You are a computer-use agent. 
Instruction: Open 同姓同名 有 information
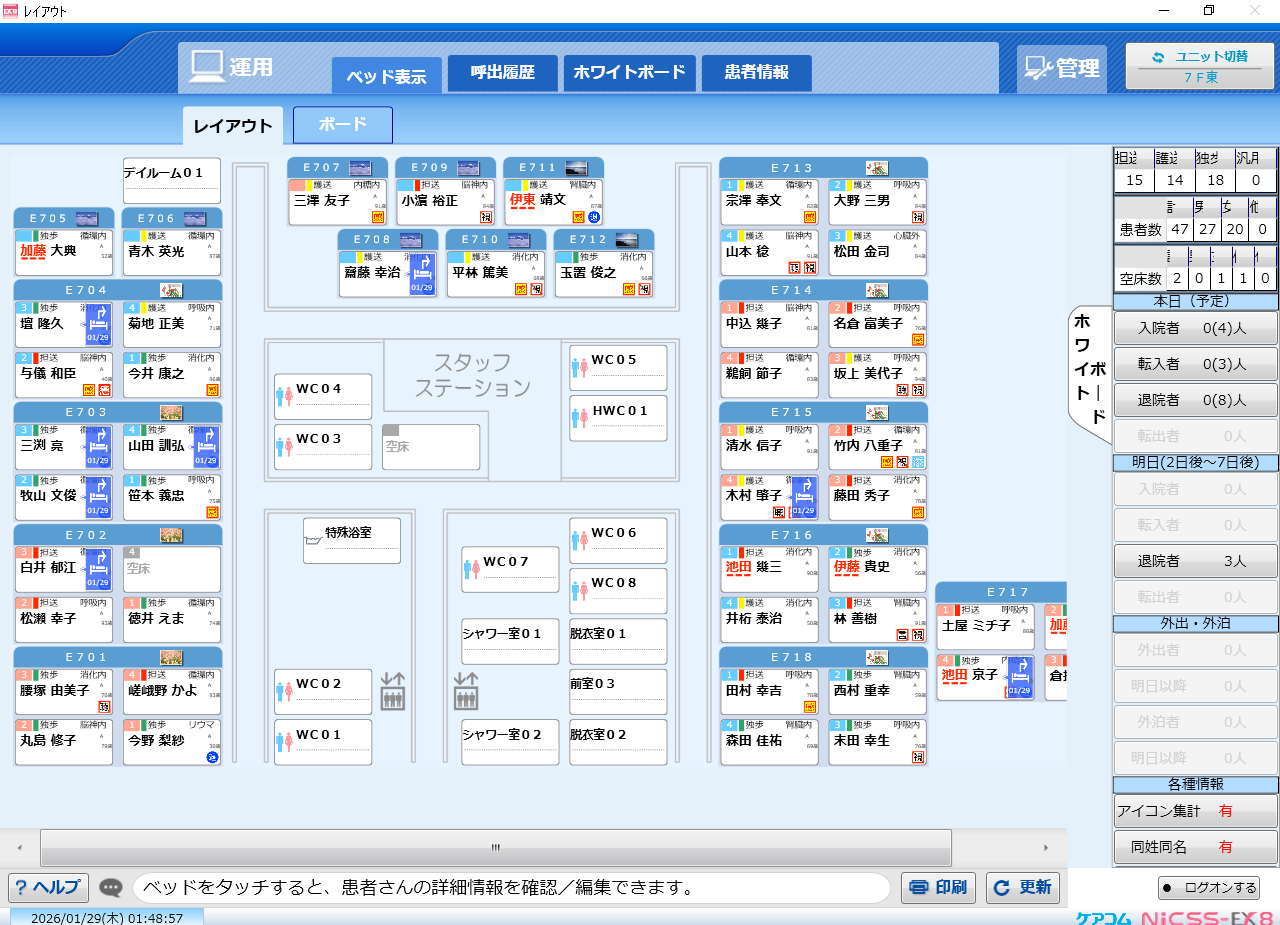point(1195,847)
